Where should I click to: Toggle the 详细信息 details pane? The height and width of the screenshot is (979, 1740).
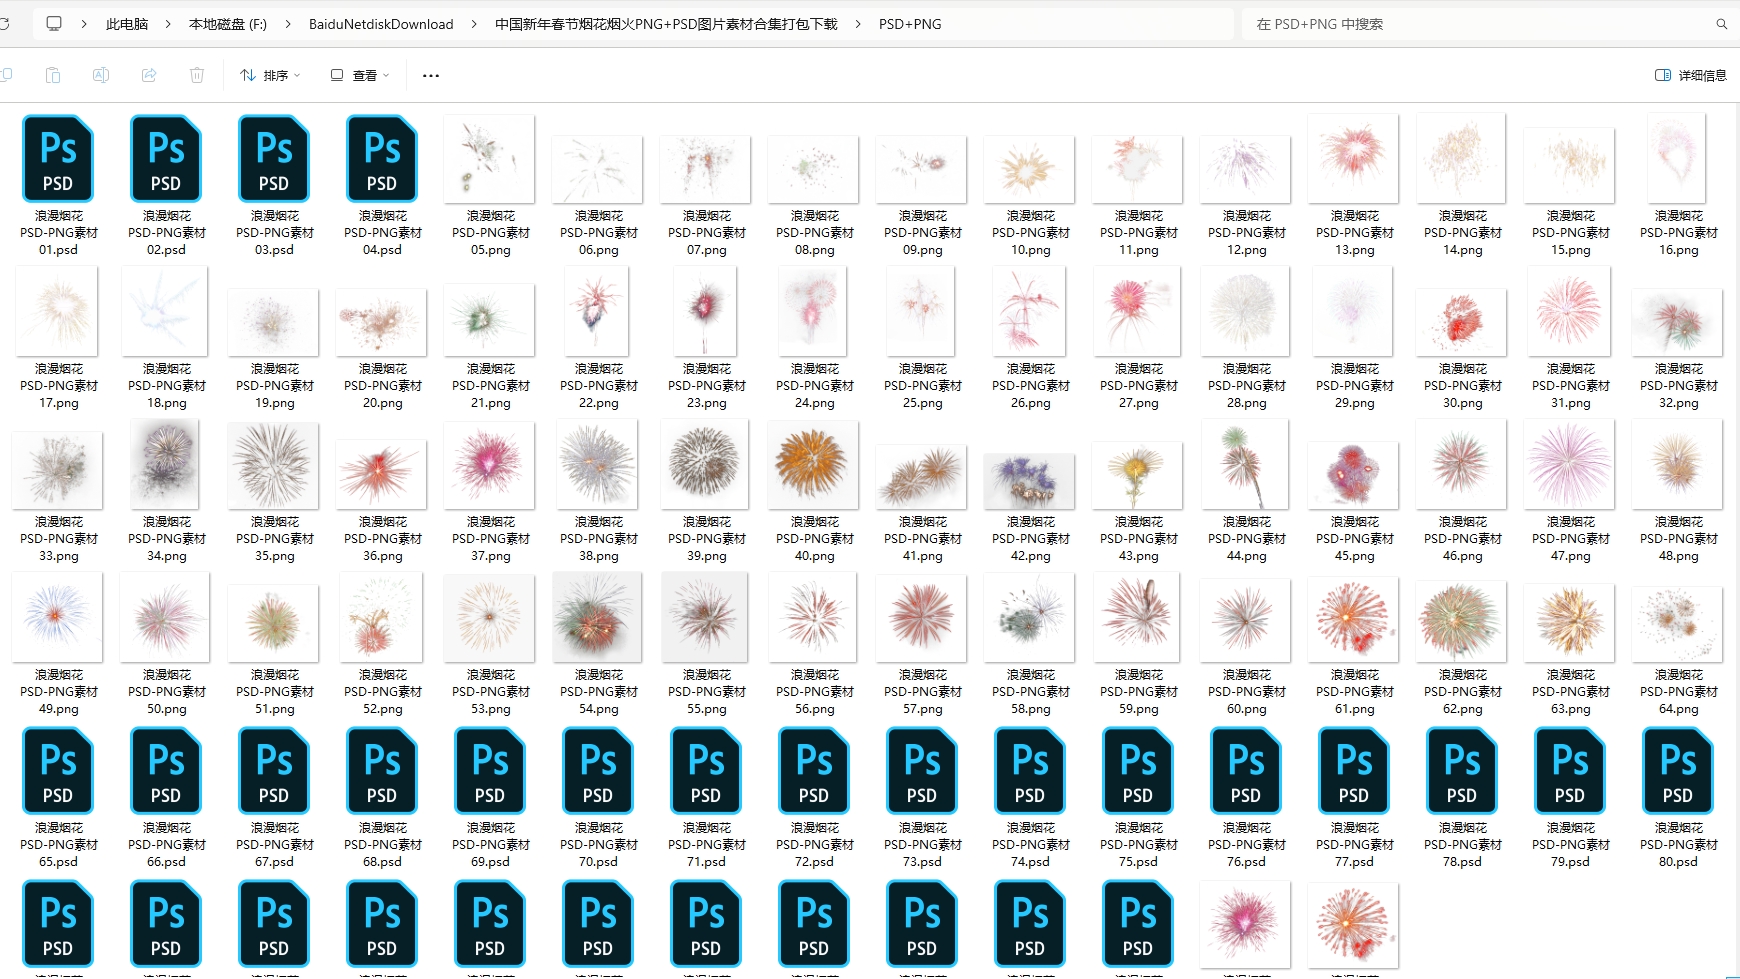click(1691, 75)
